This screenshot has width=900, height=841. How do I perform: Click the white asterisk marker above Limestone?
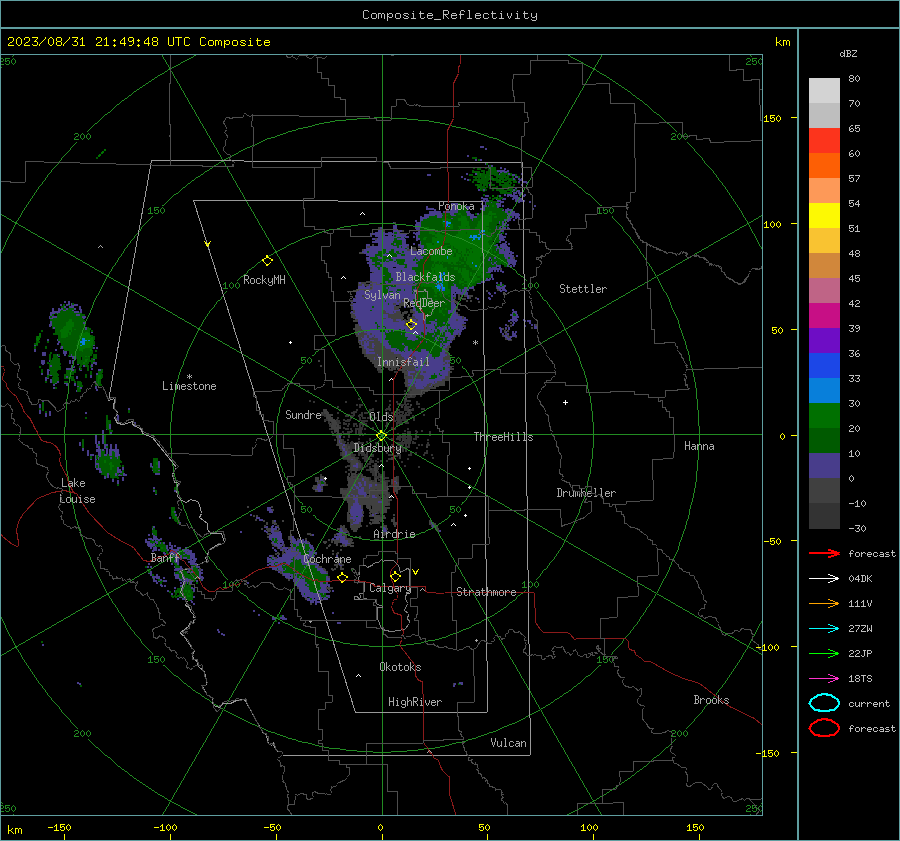point(189,377)
